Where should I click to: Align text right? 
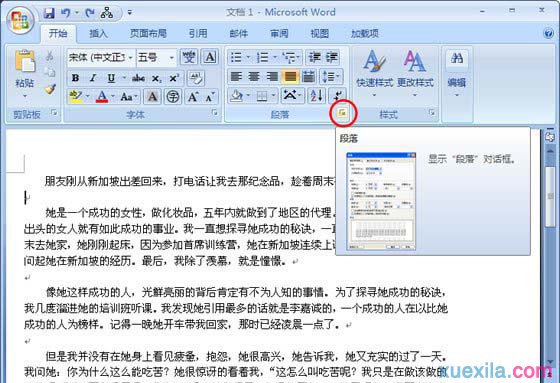pyautogui.click(x=272, y=76)
